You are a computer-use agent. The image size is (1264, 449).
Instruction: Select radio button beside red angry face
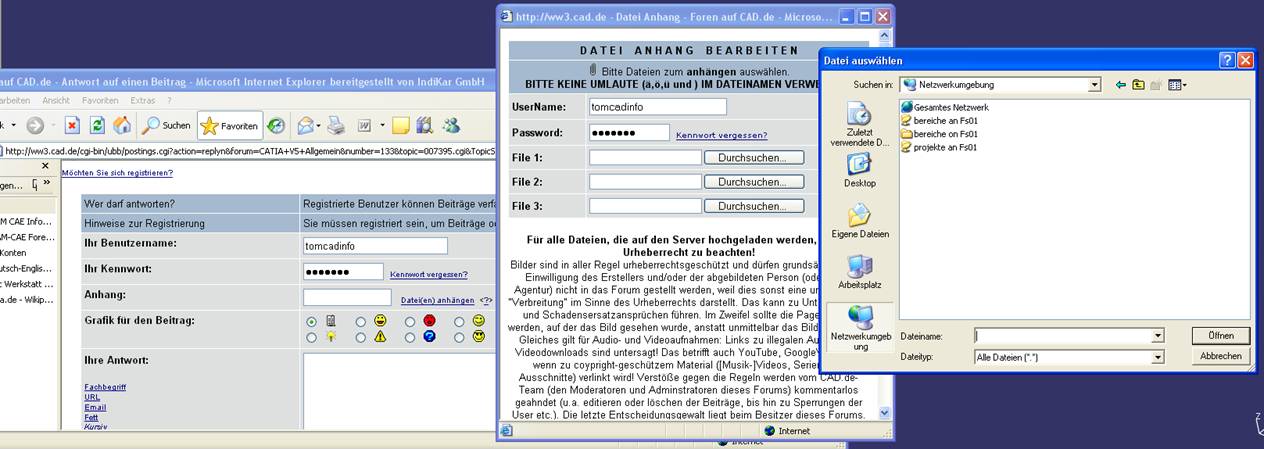(410, 322)
